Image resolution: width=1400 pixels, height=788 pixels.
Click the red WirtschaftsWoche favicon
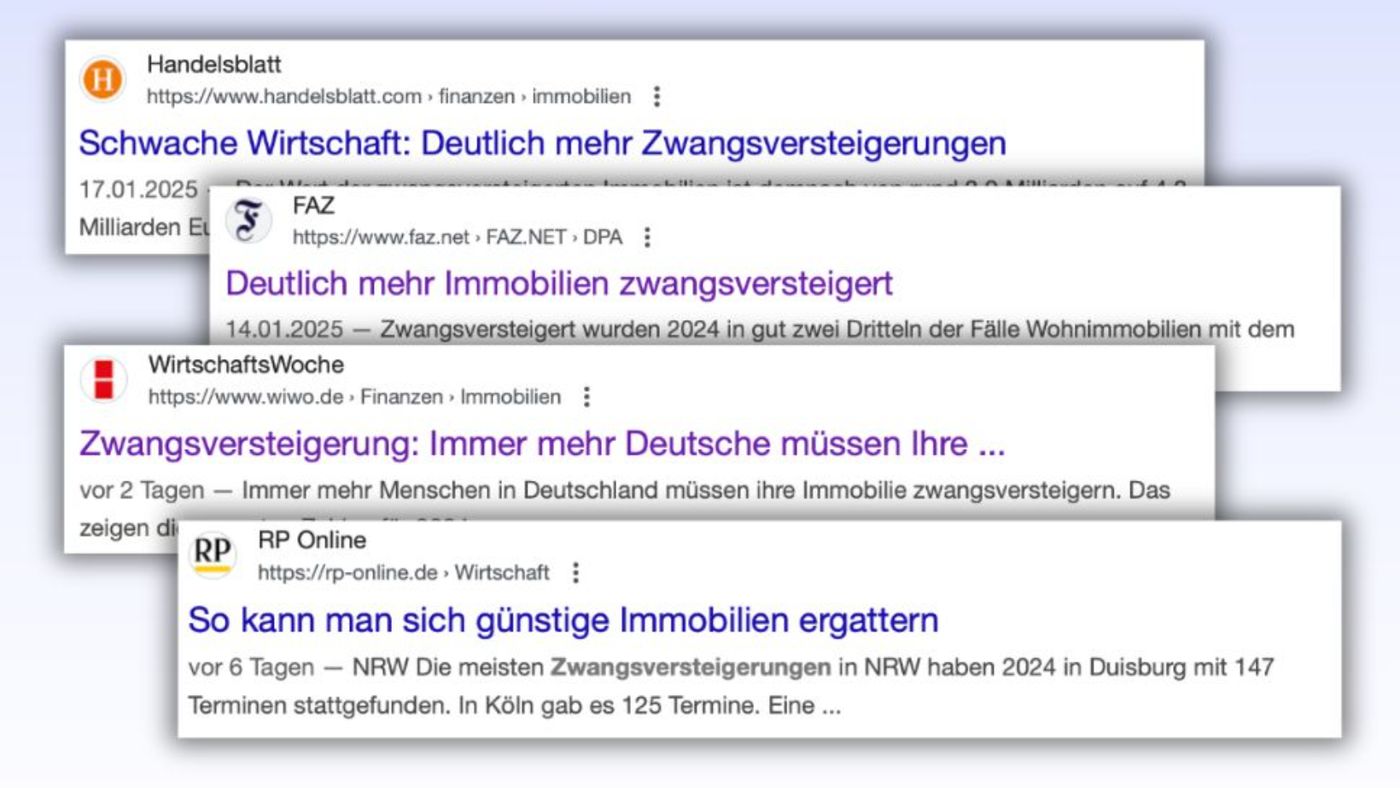pyautogui.click(x=104, y=380)
